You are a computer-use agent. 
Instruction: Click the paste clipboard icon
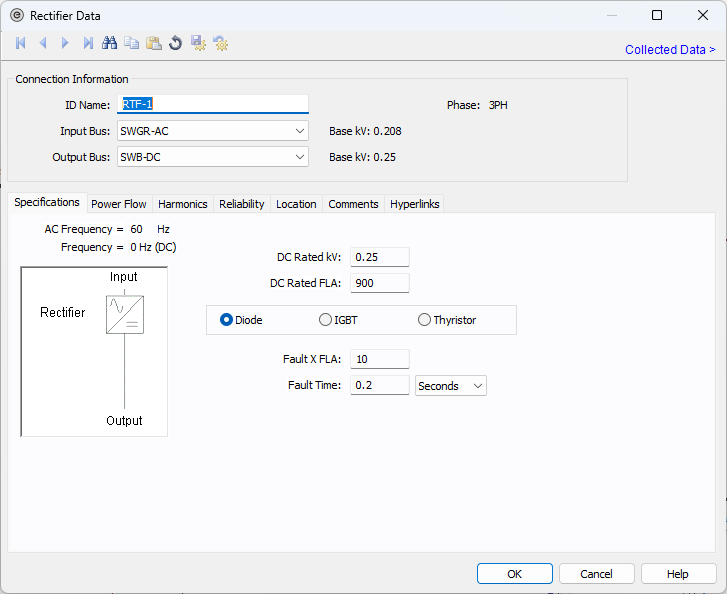154,43
